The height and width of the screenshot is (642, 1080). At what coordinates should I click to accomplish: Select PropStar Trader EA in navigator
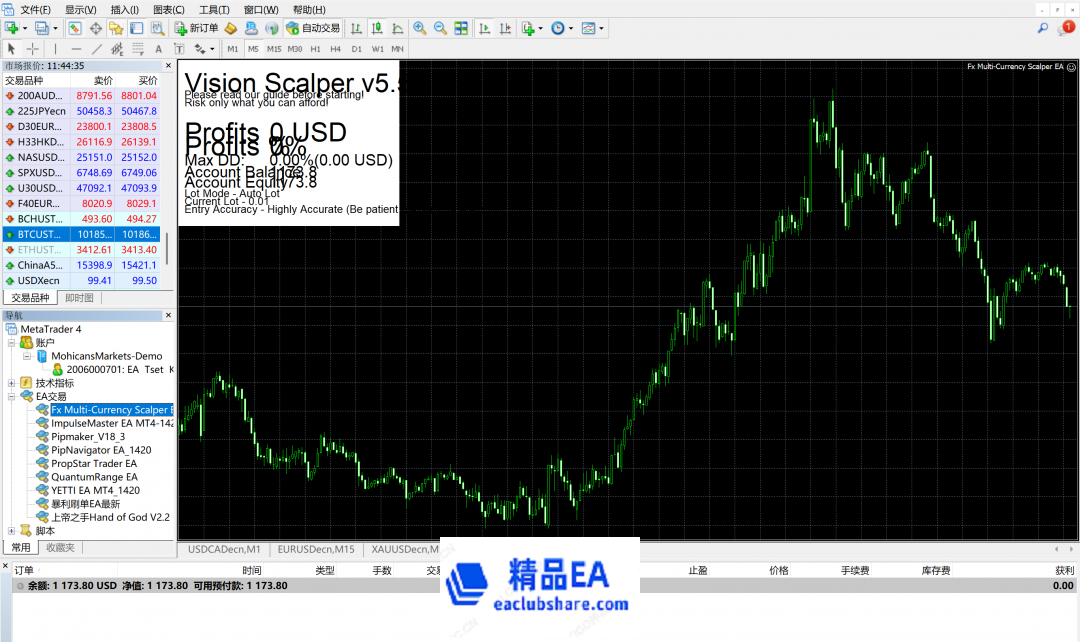tap(94, 464)
